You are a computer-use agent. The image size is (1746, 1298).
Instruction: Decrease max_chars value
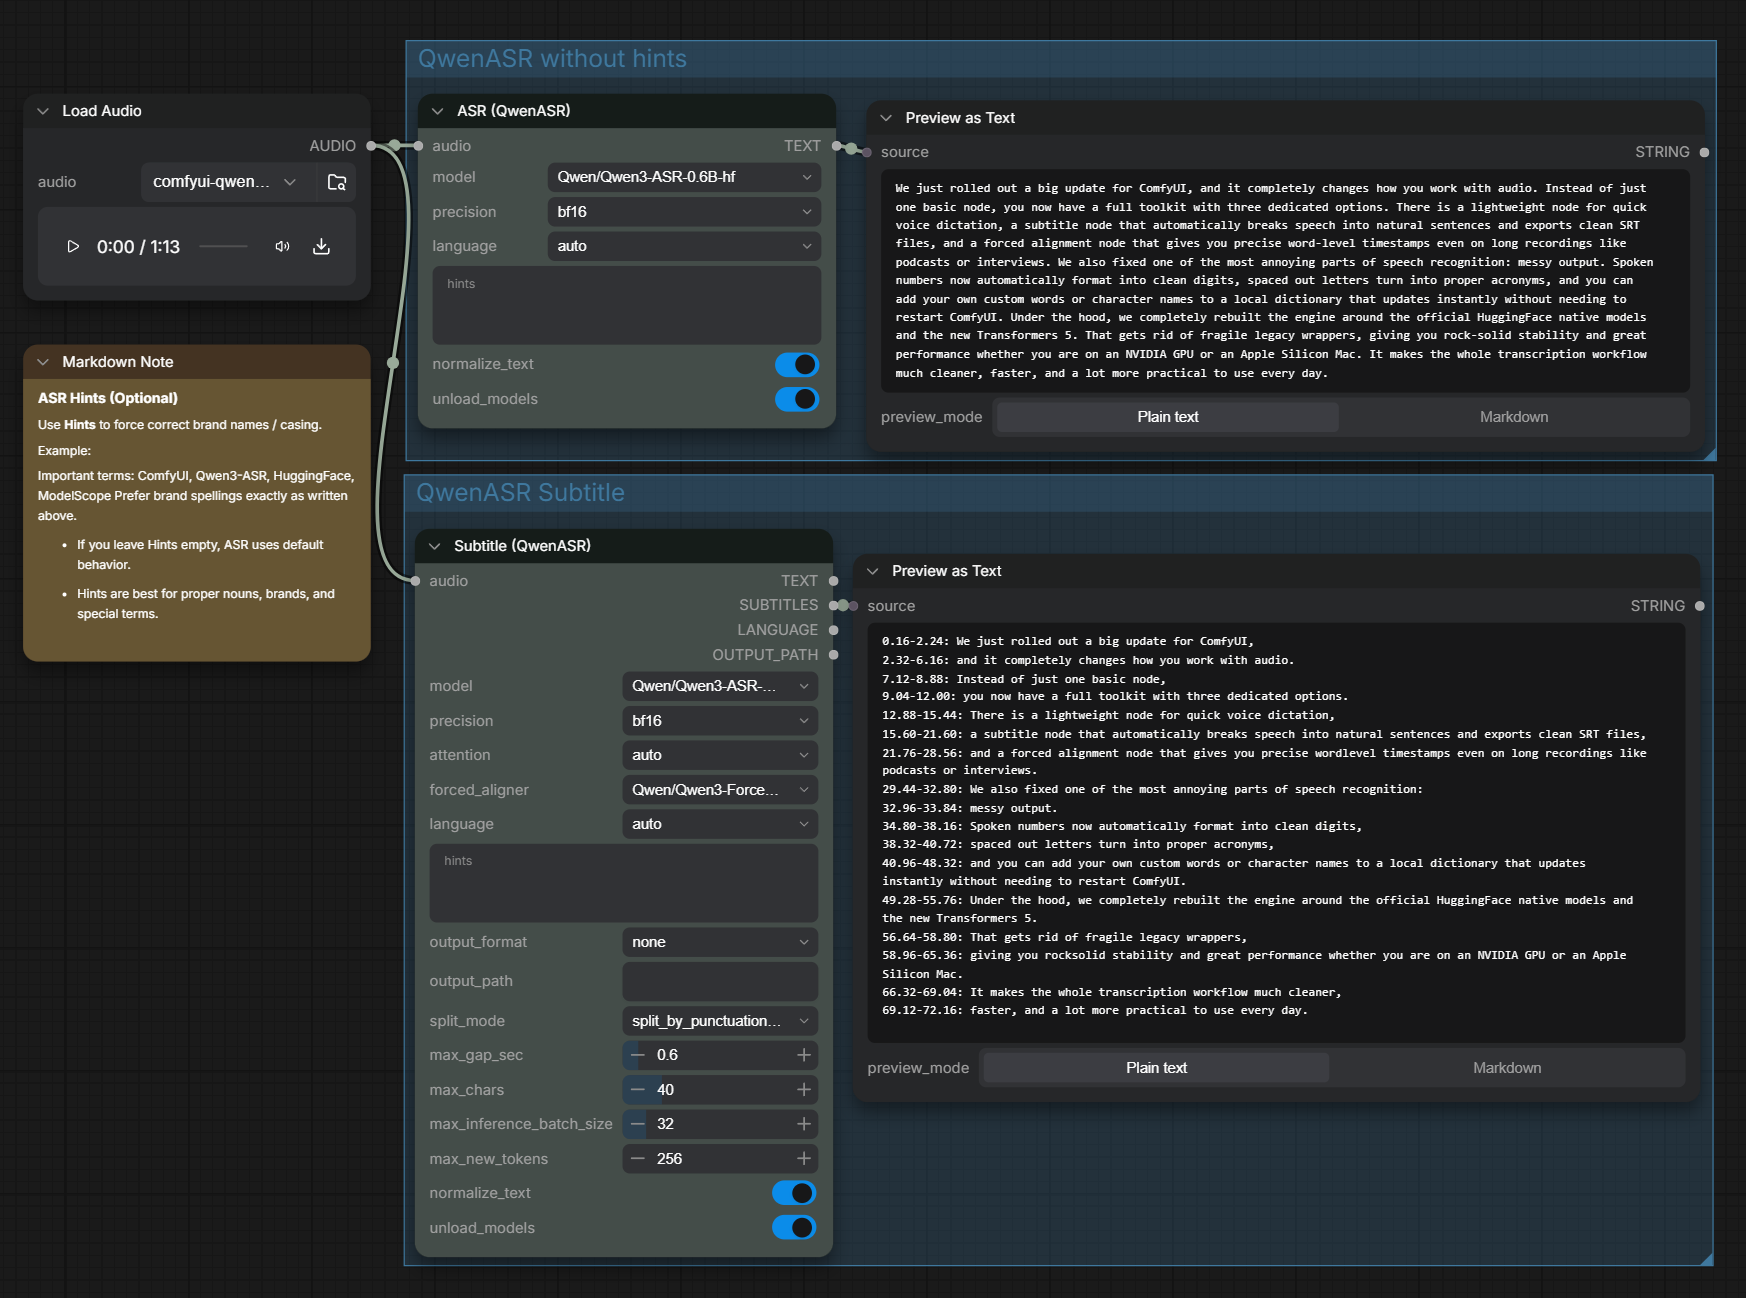click(637, 1090)
